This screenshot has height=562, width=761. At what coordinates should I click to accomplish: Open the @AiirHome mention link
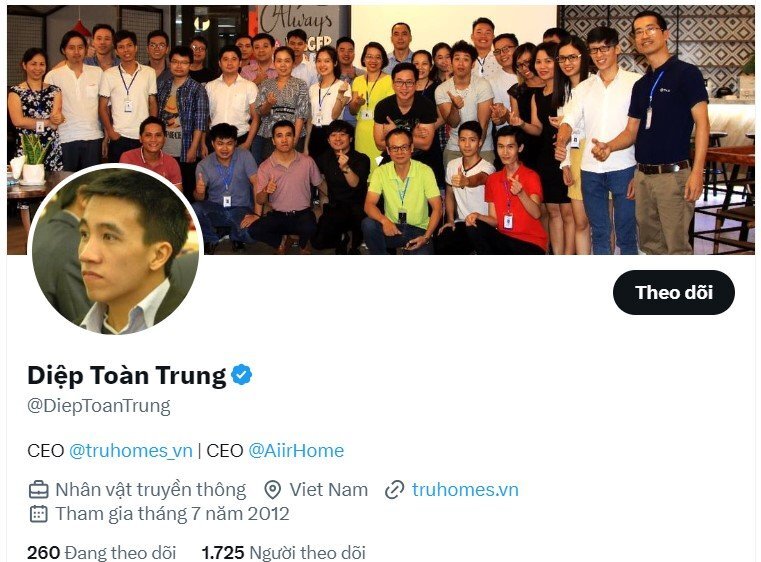(x=296, y=450)
